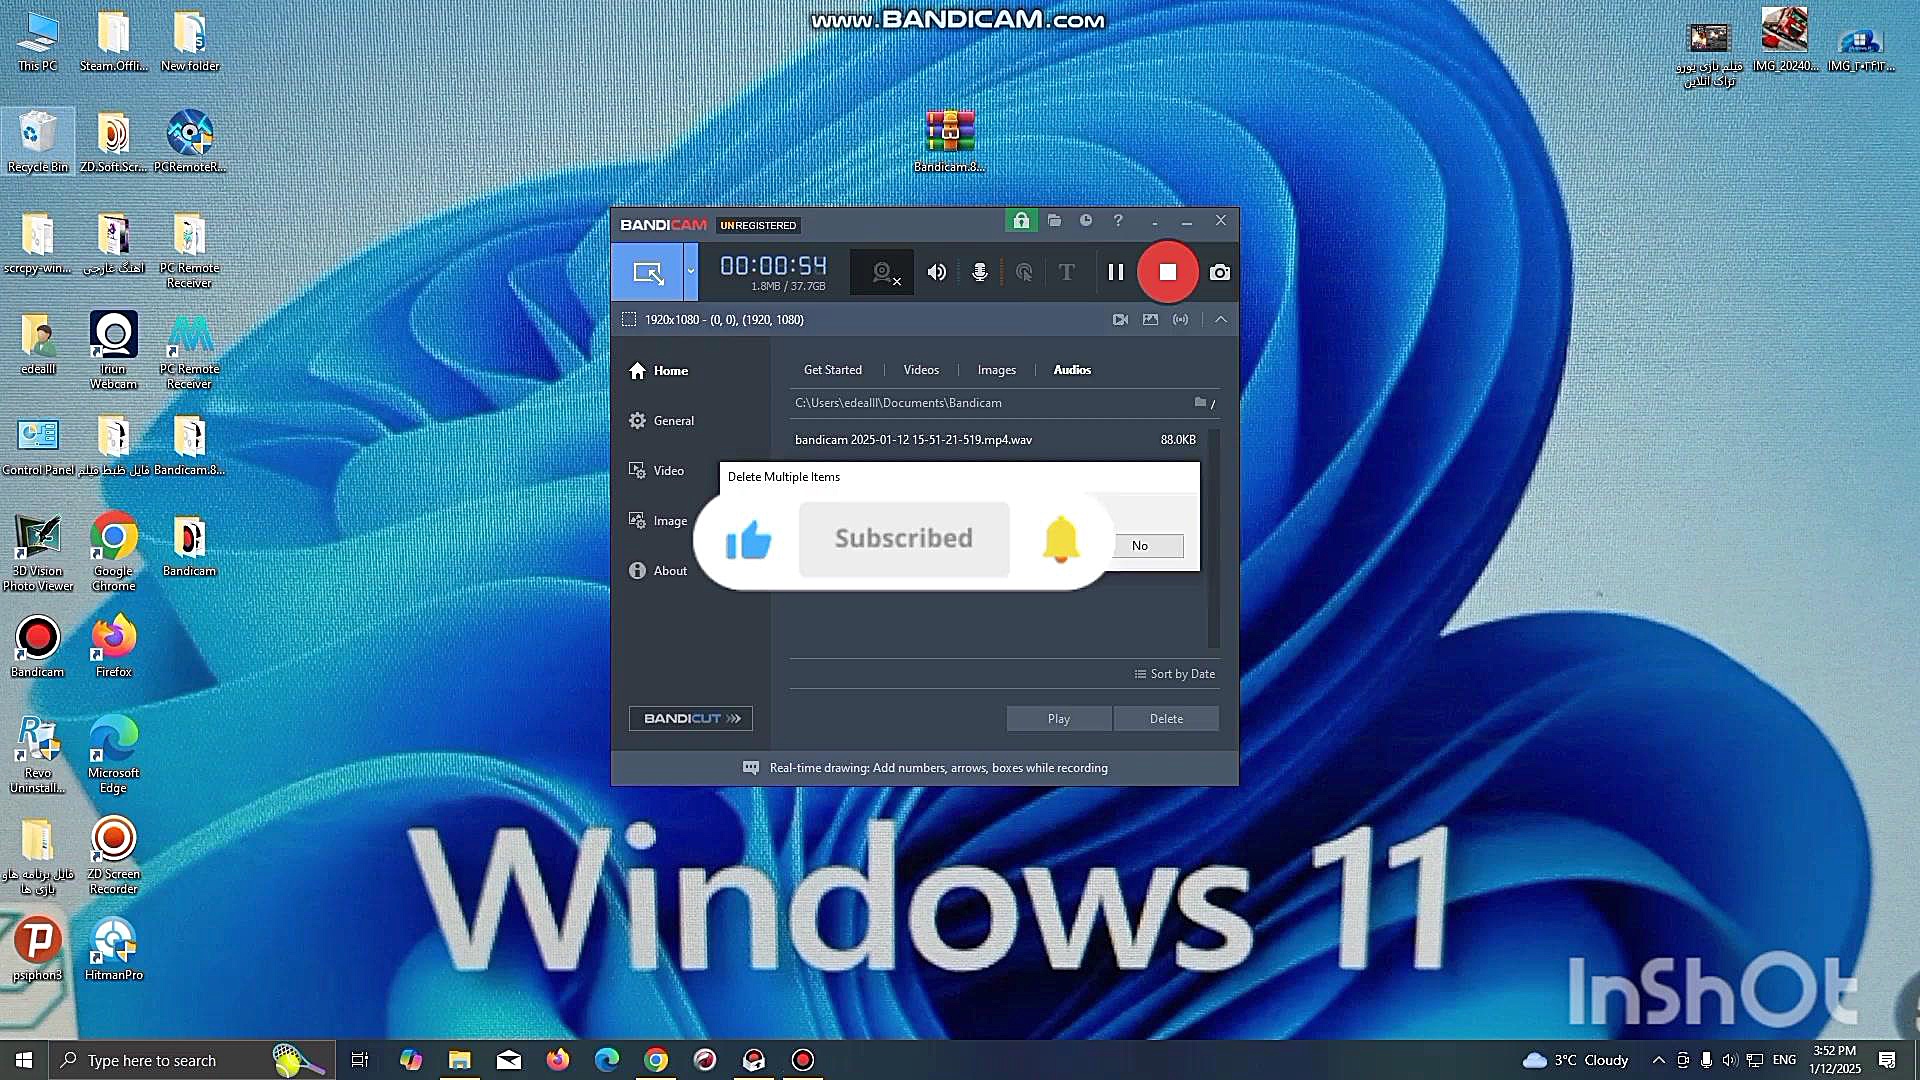This screenshot has width=1920, height=1080.
Task: Click the ENG language indicator
Action: (x=1784, y=1060)
